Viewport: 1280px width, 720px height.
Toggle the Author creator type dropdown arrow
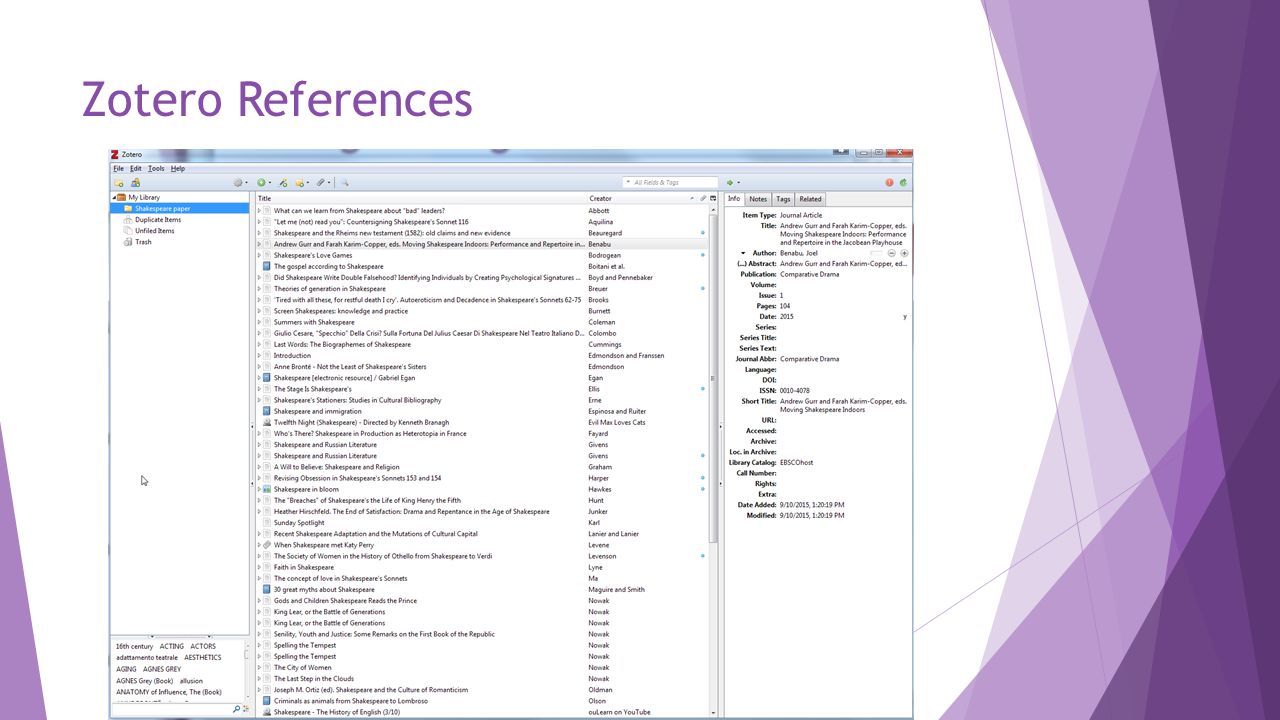pyautogui.click(x=743, y=253)
